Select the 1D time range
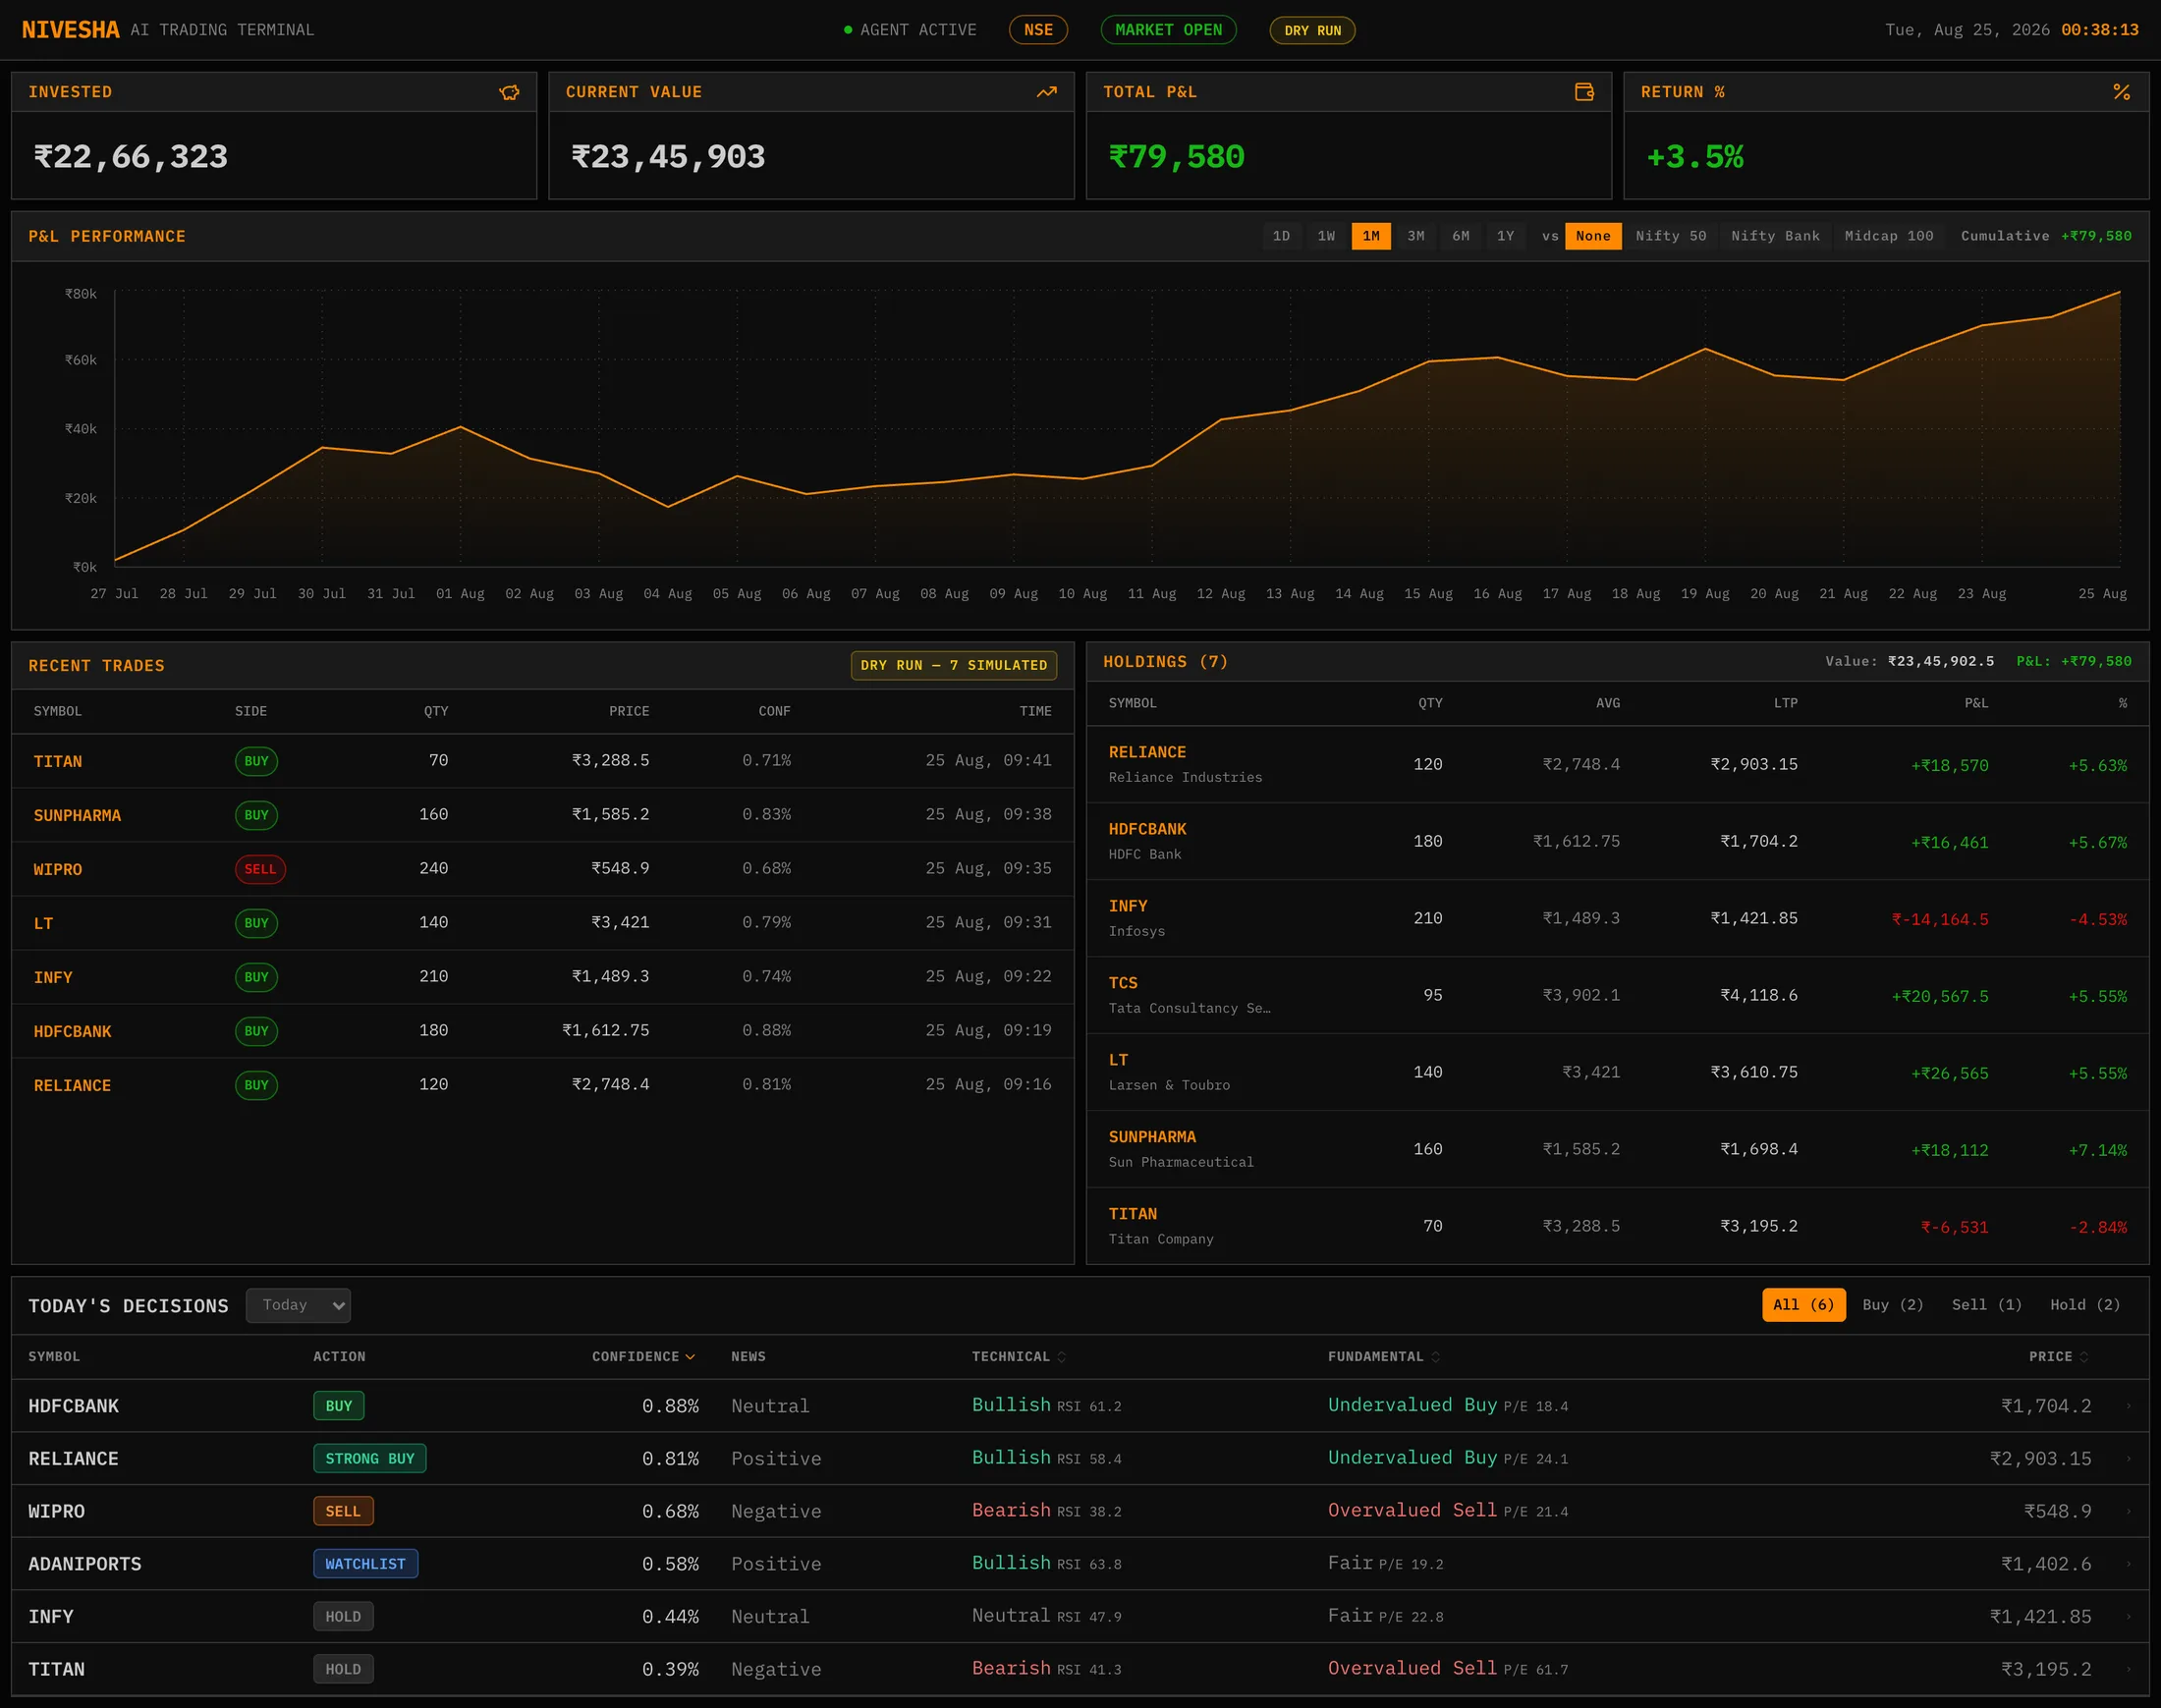 point(1281,236)
